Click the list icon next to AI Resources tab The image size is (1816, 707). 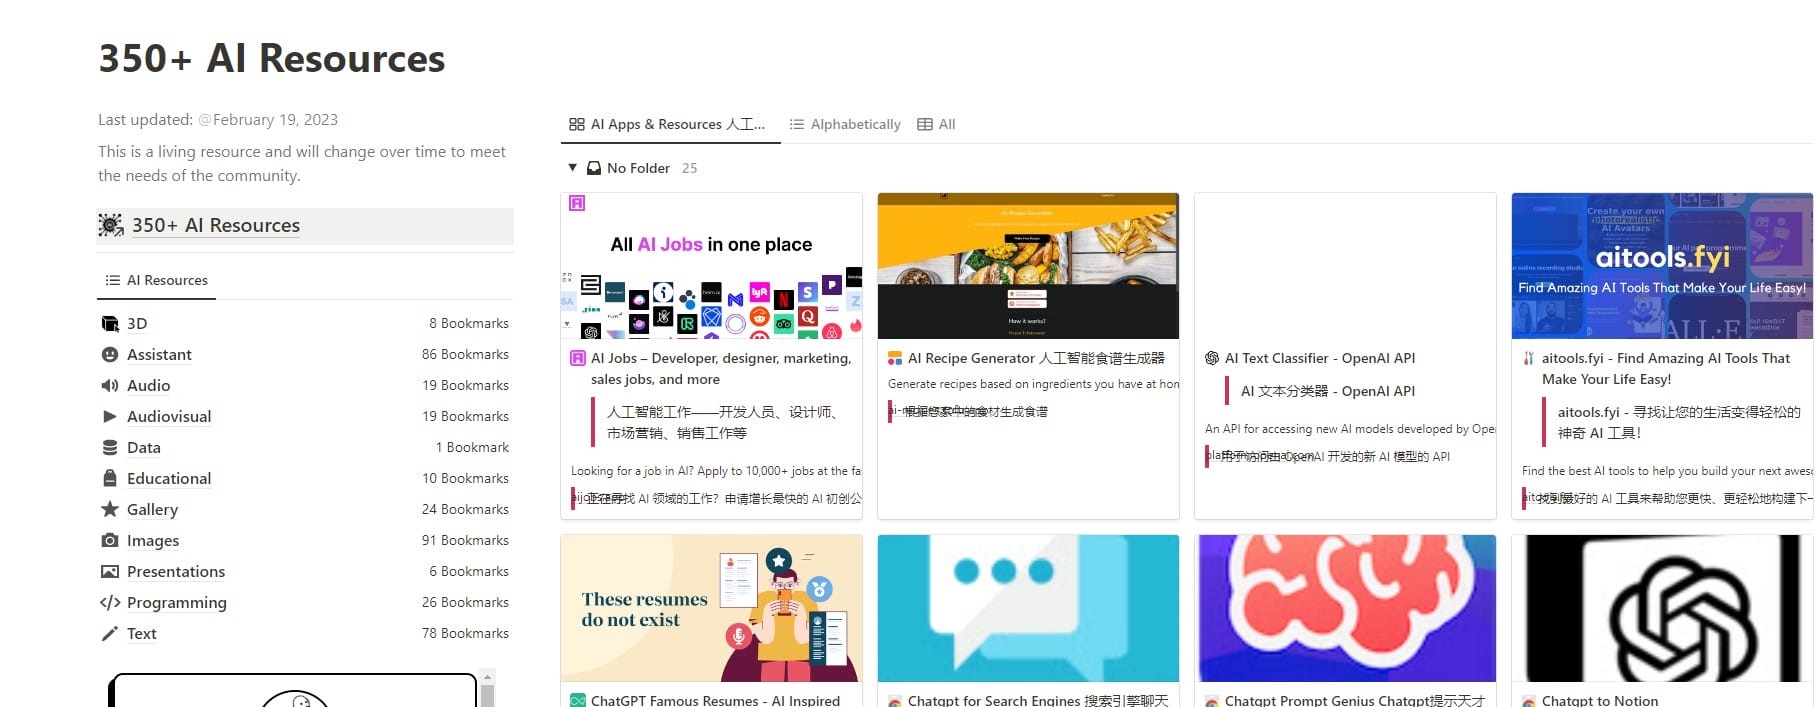point(113,280)
